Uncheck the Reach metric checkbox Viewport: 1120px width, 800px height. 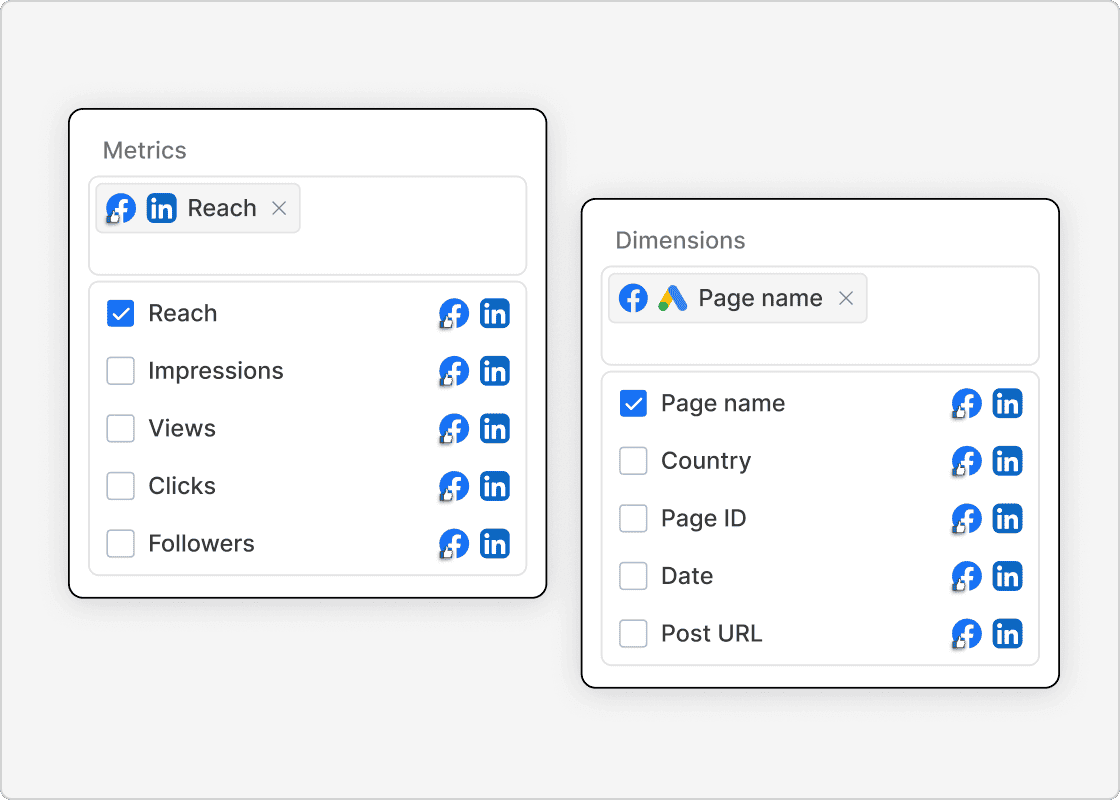click(120, 313)
